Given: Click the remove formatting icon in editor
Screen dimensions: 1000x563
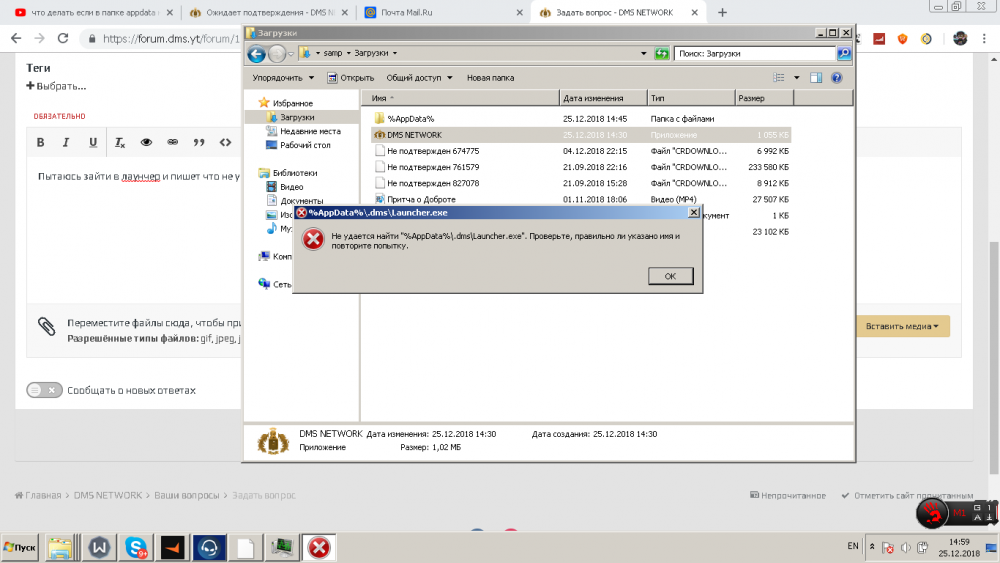Looking at the screenshot, I should [x=120, y=143].
